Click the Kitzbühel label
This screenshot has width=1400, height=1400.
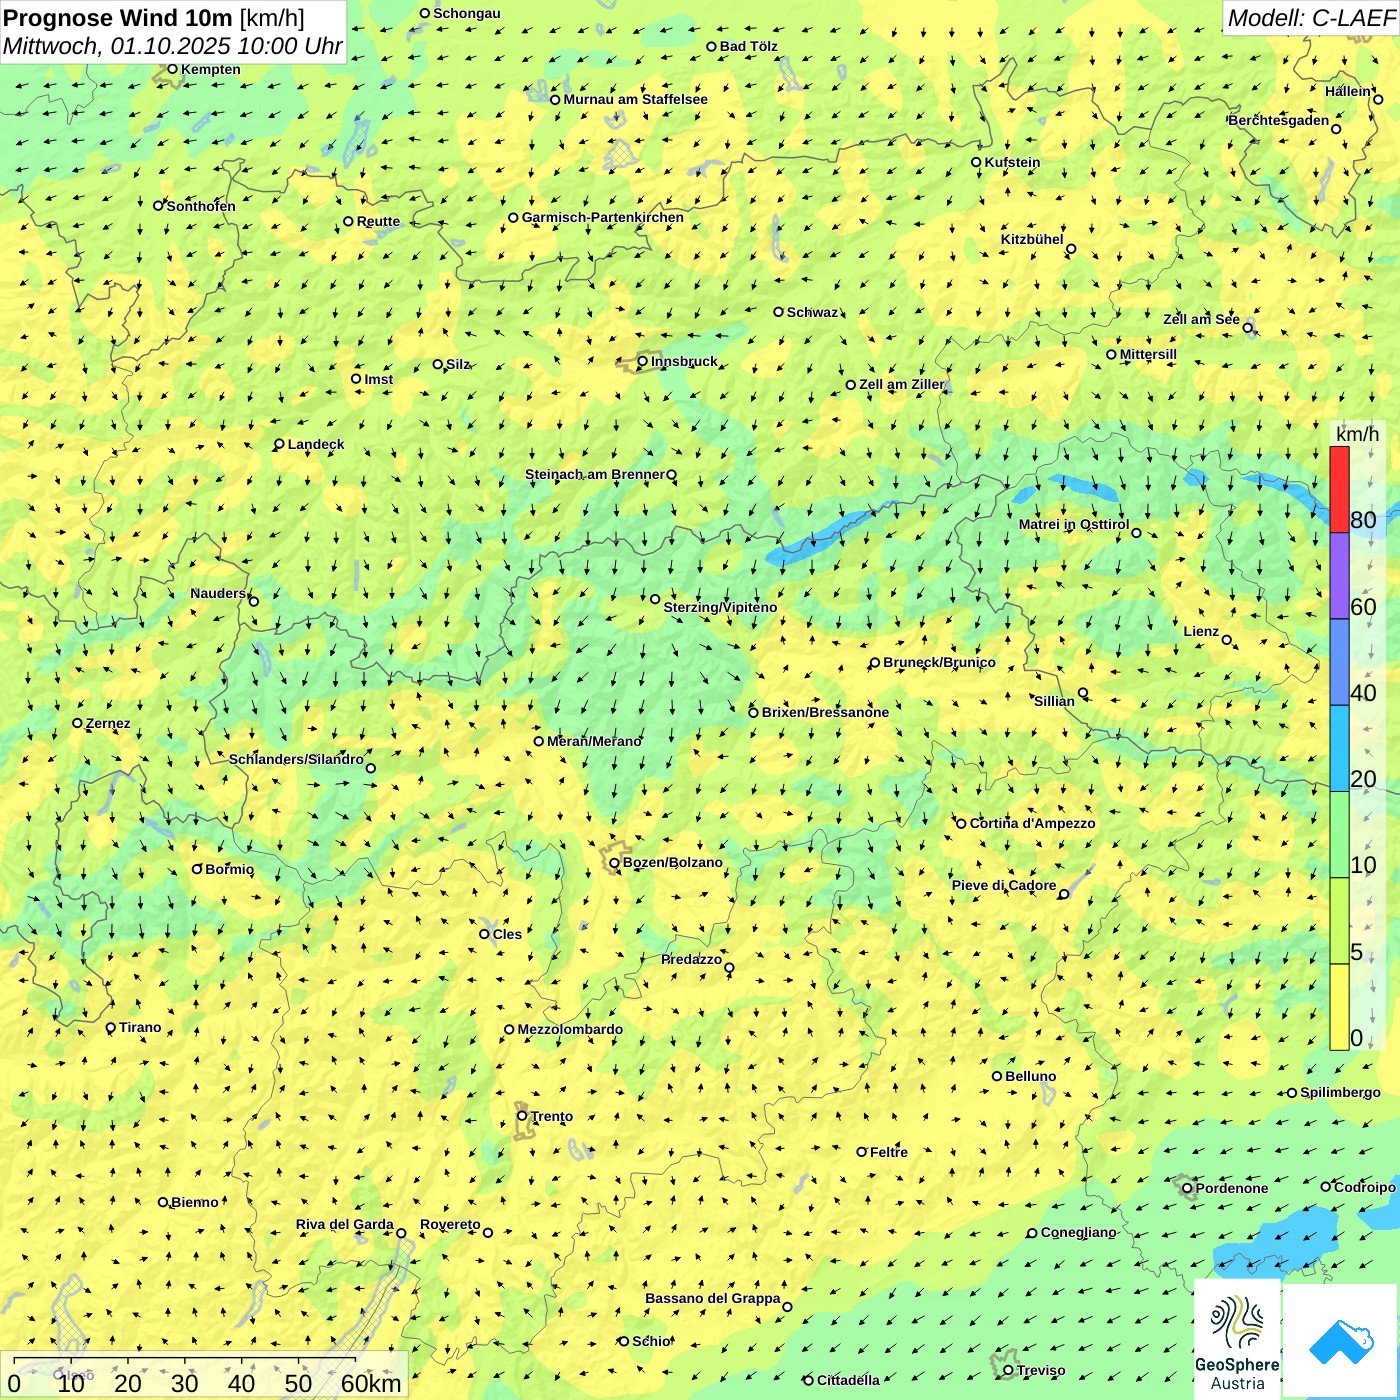[x=1032, y=239]
